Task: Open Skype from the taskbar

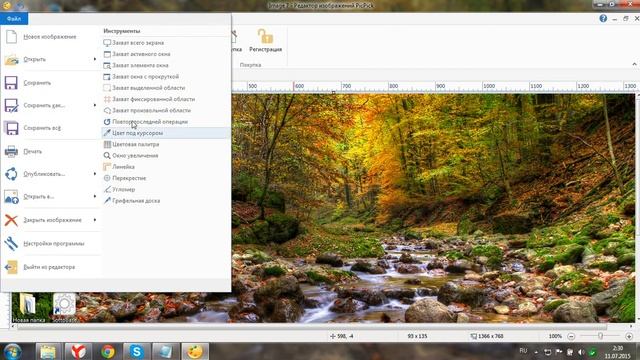Action: [x=136, y=351]
